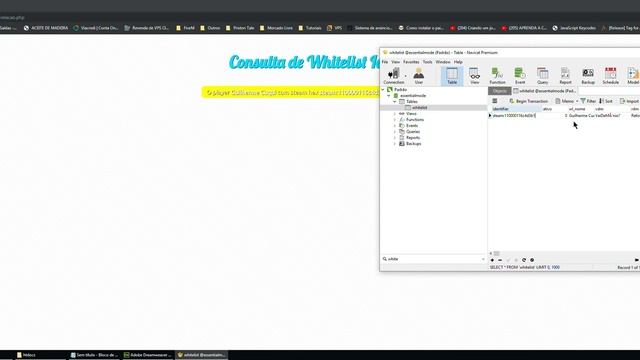Screen dimensions: 640x360
Task: Click the Sort button in the table toolbar
Action: [606, 101]
